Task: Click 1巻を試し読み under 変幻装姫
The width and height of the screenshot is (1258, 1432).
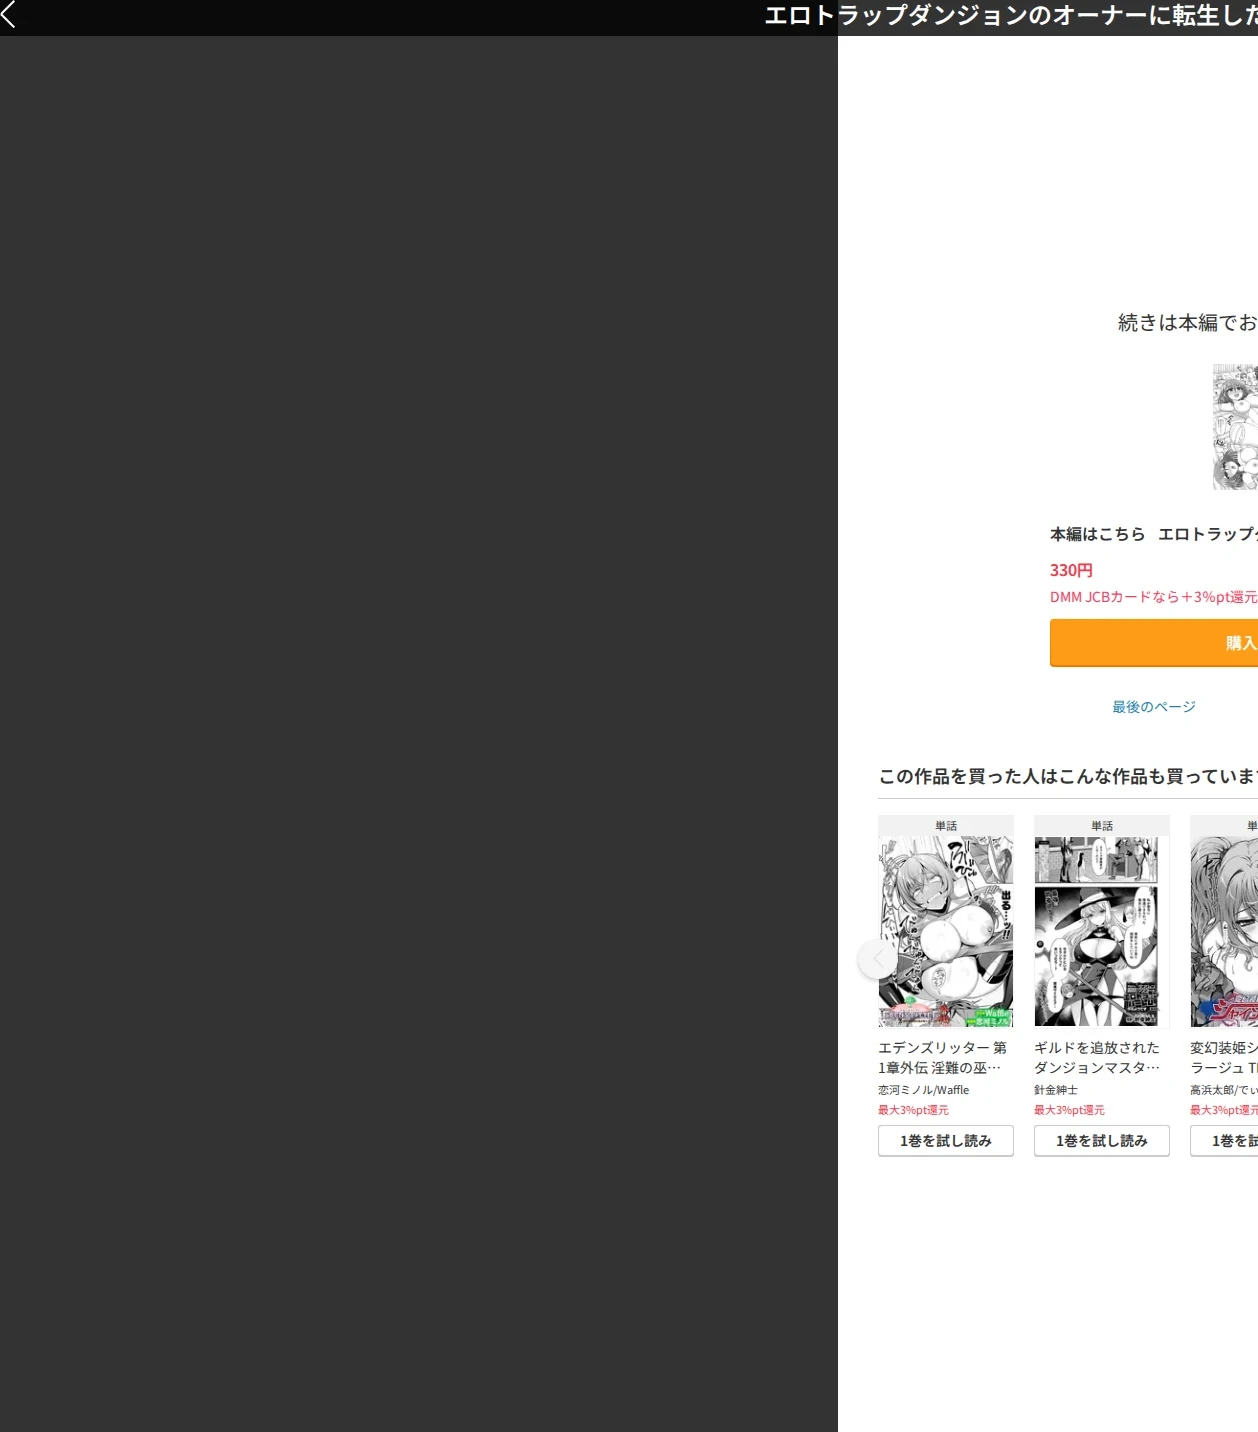Action: click(x=1224, y=1141)
